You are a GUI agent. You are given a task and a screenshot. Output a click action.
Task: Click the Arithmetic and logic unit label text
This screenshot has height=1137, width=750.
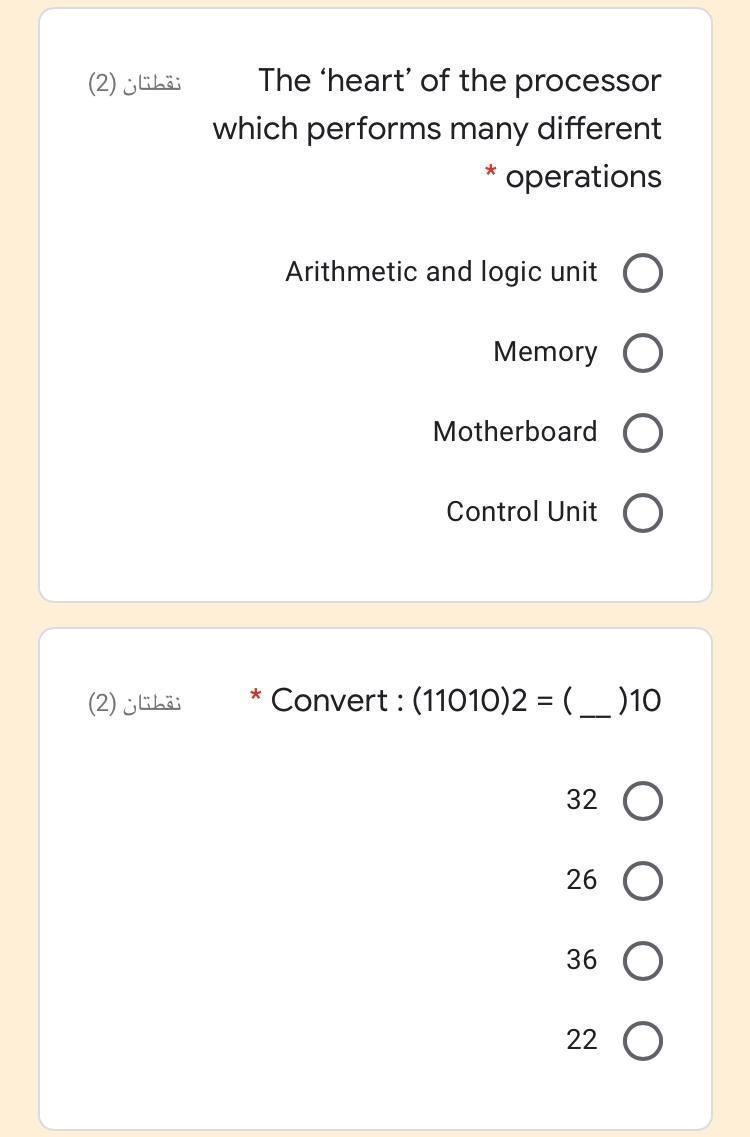click(442, 271)
